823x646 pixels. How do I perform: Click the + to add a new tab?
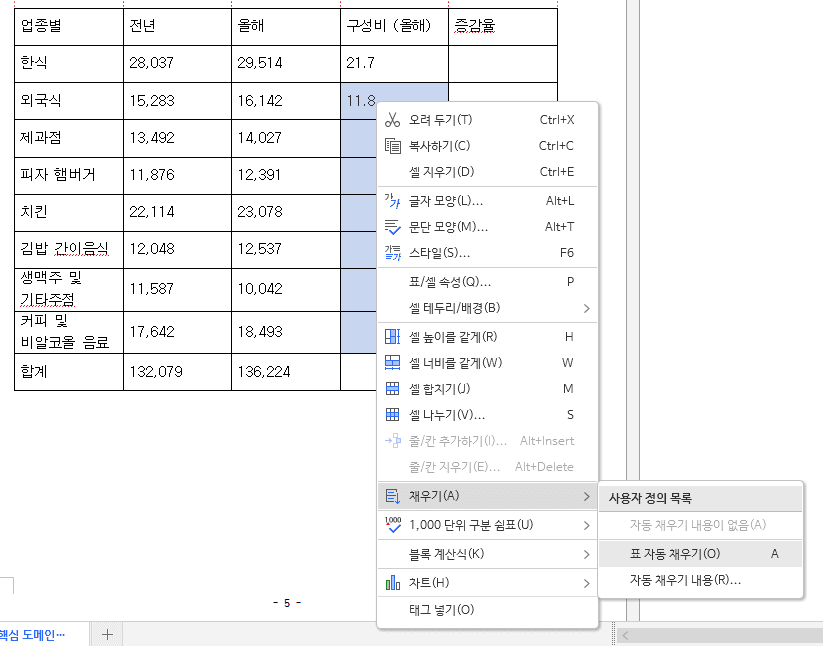pos(107,633)
